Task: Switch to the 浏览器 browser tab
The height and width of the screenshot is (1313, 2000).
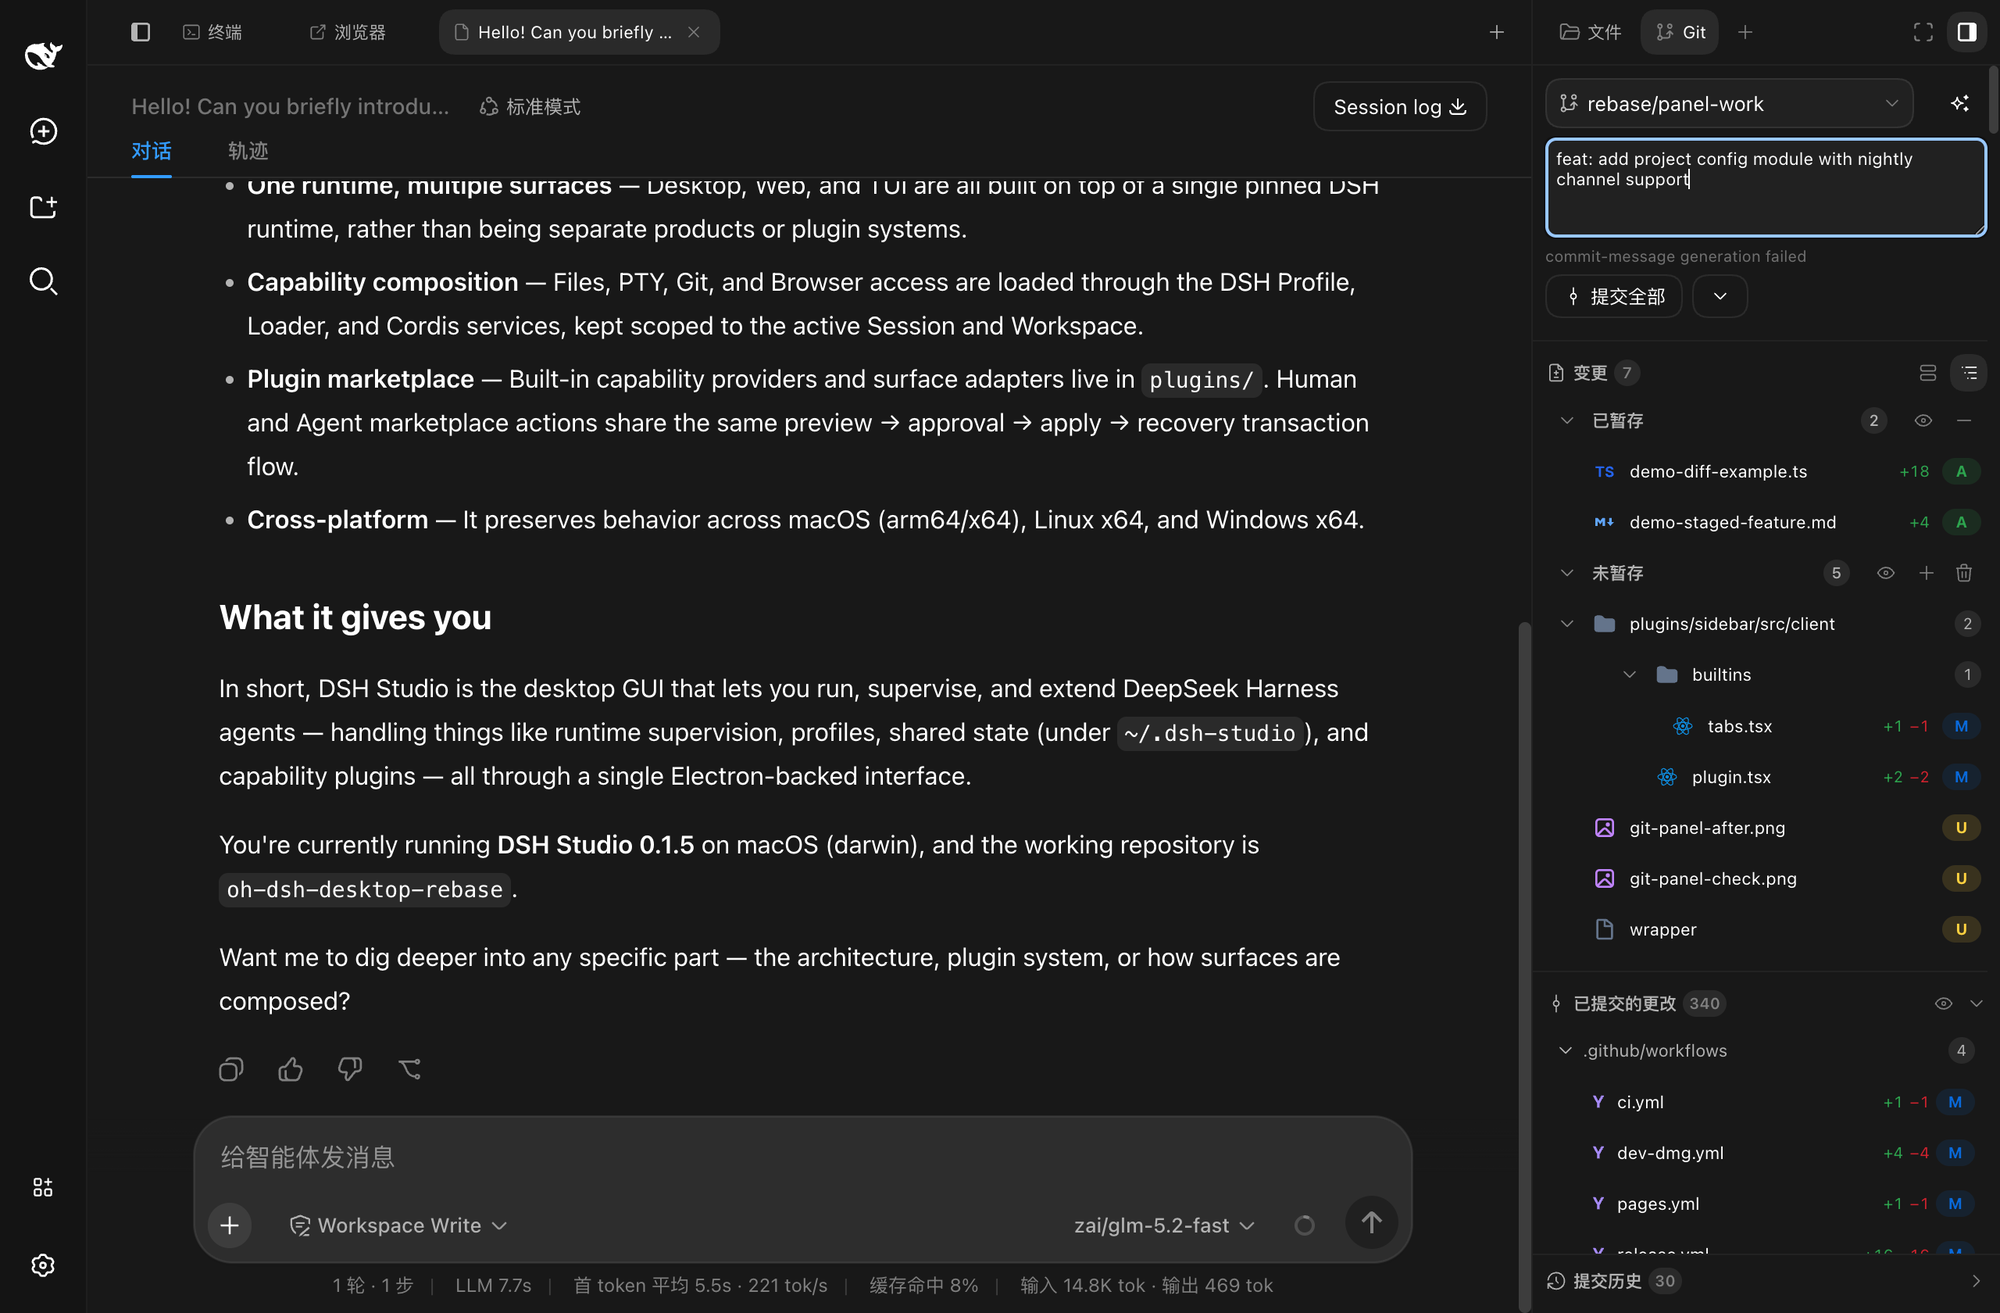Action: tap(348, 32)
